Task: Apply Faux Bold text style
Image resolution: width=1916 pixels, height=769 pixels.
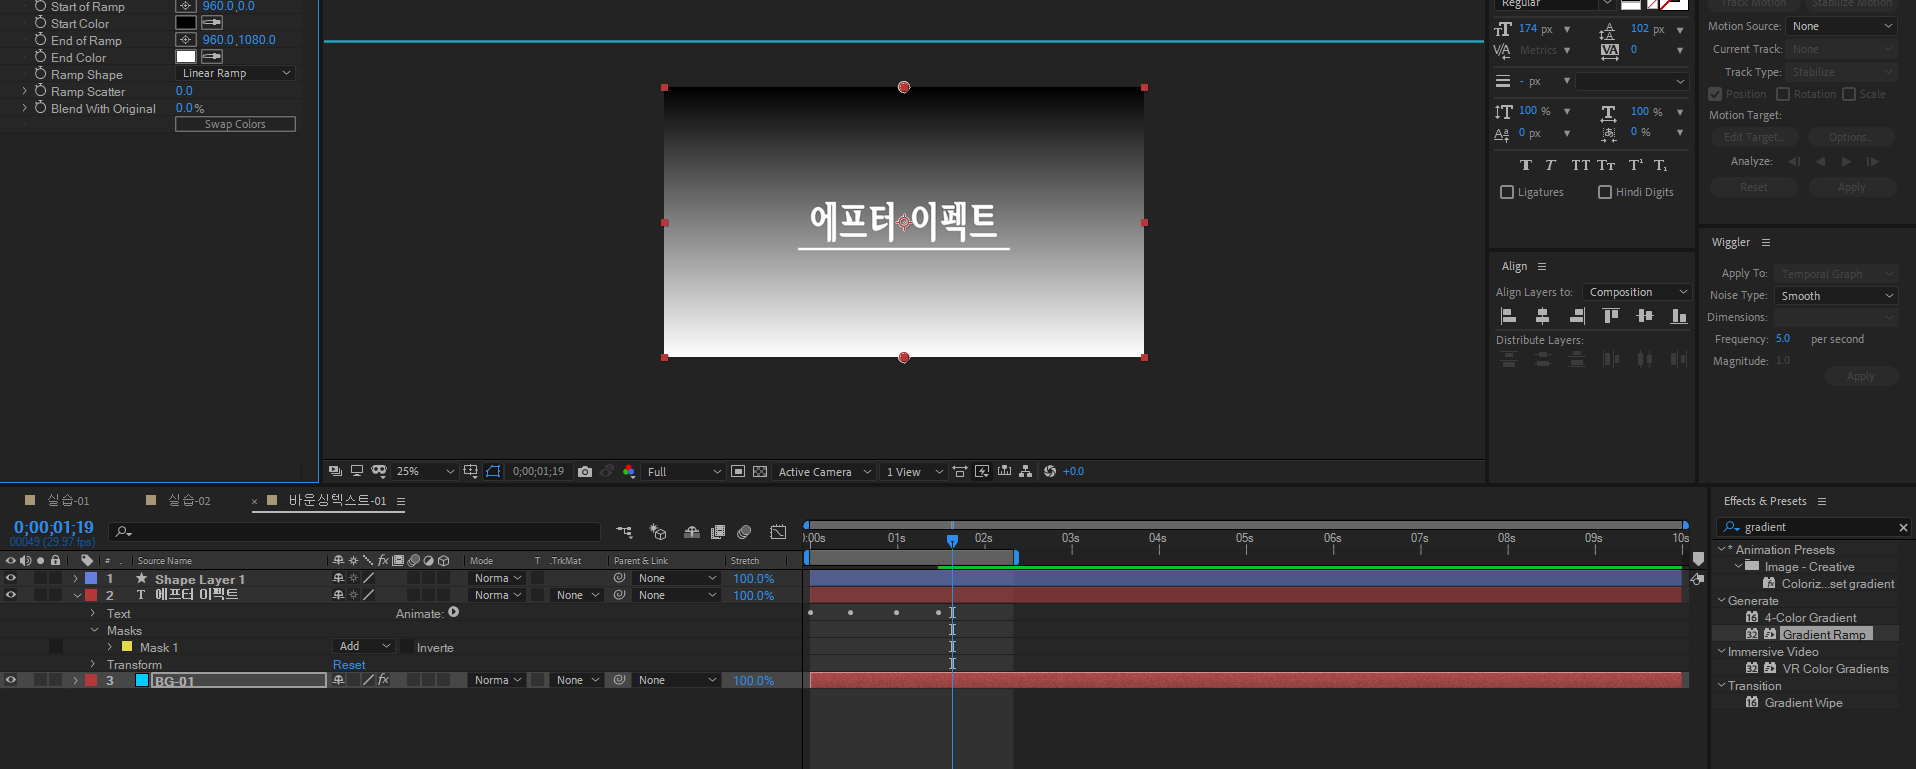Action: pyautogui.click(x=1526, y=165)
